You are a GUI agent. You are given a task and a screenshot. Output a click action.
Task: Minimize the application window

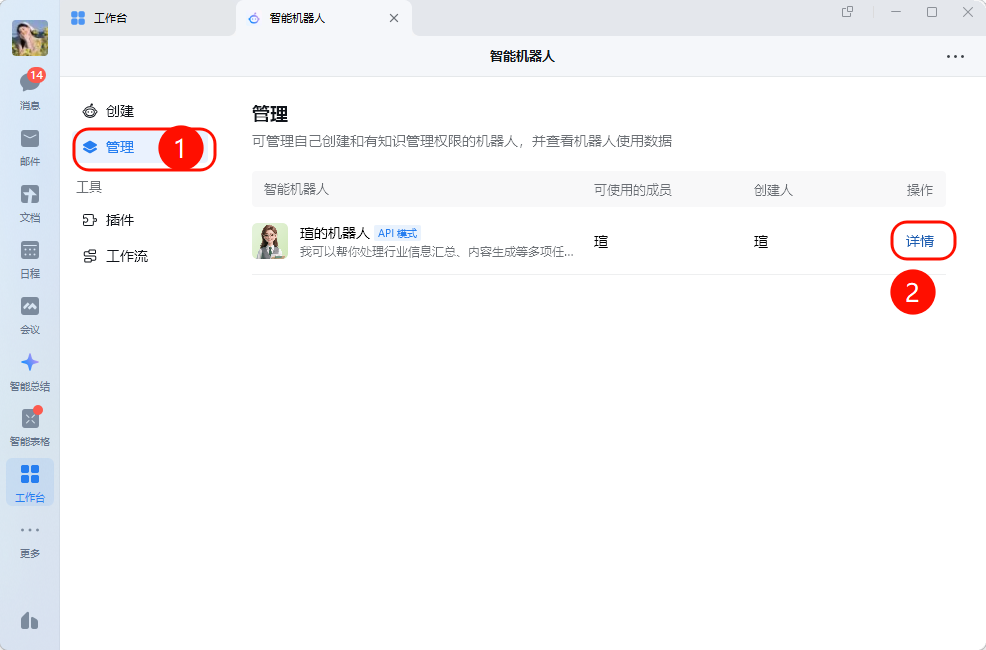click(x=896, y=12)
